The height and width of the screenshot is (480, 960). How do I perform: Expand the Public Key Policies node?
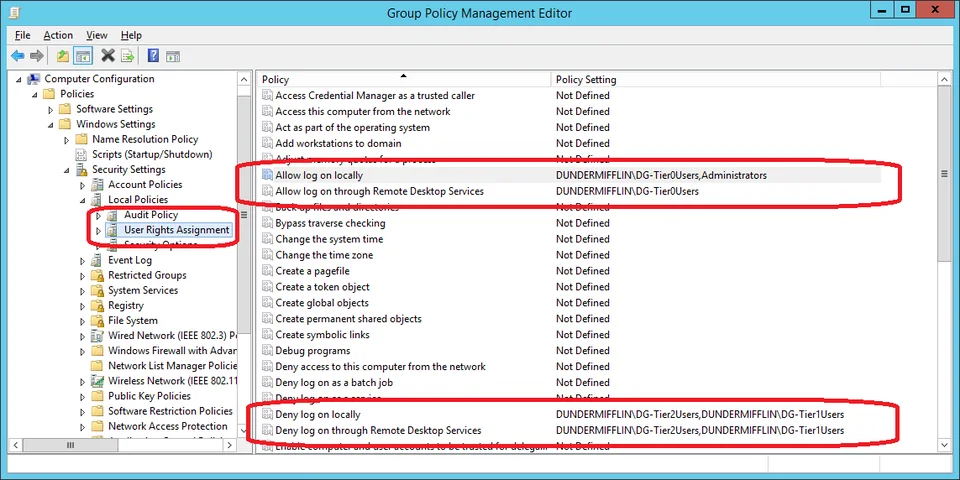click(x=83, y=396)
